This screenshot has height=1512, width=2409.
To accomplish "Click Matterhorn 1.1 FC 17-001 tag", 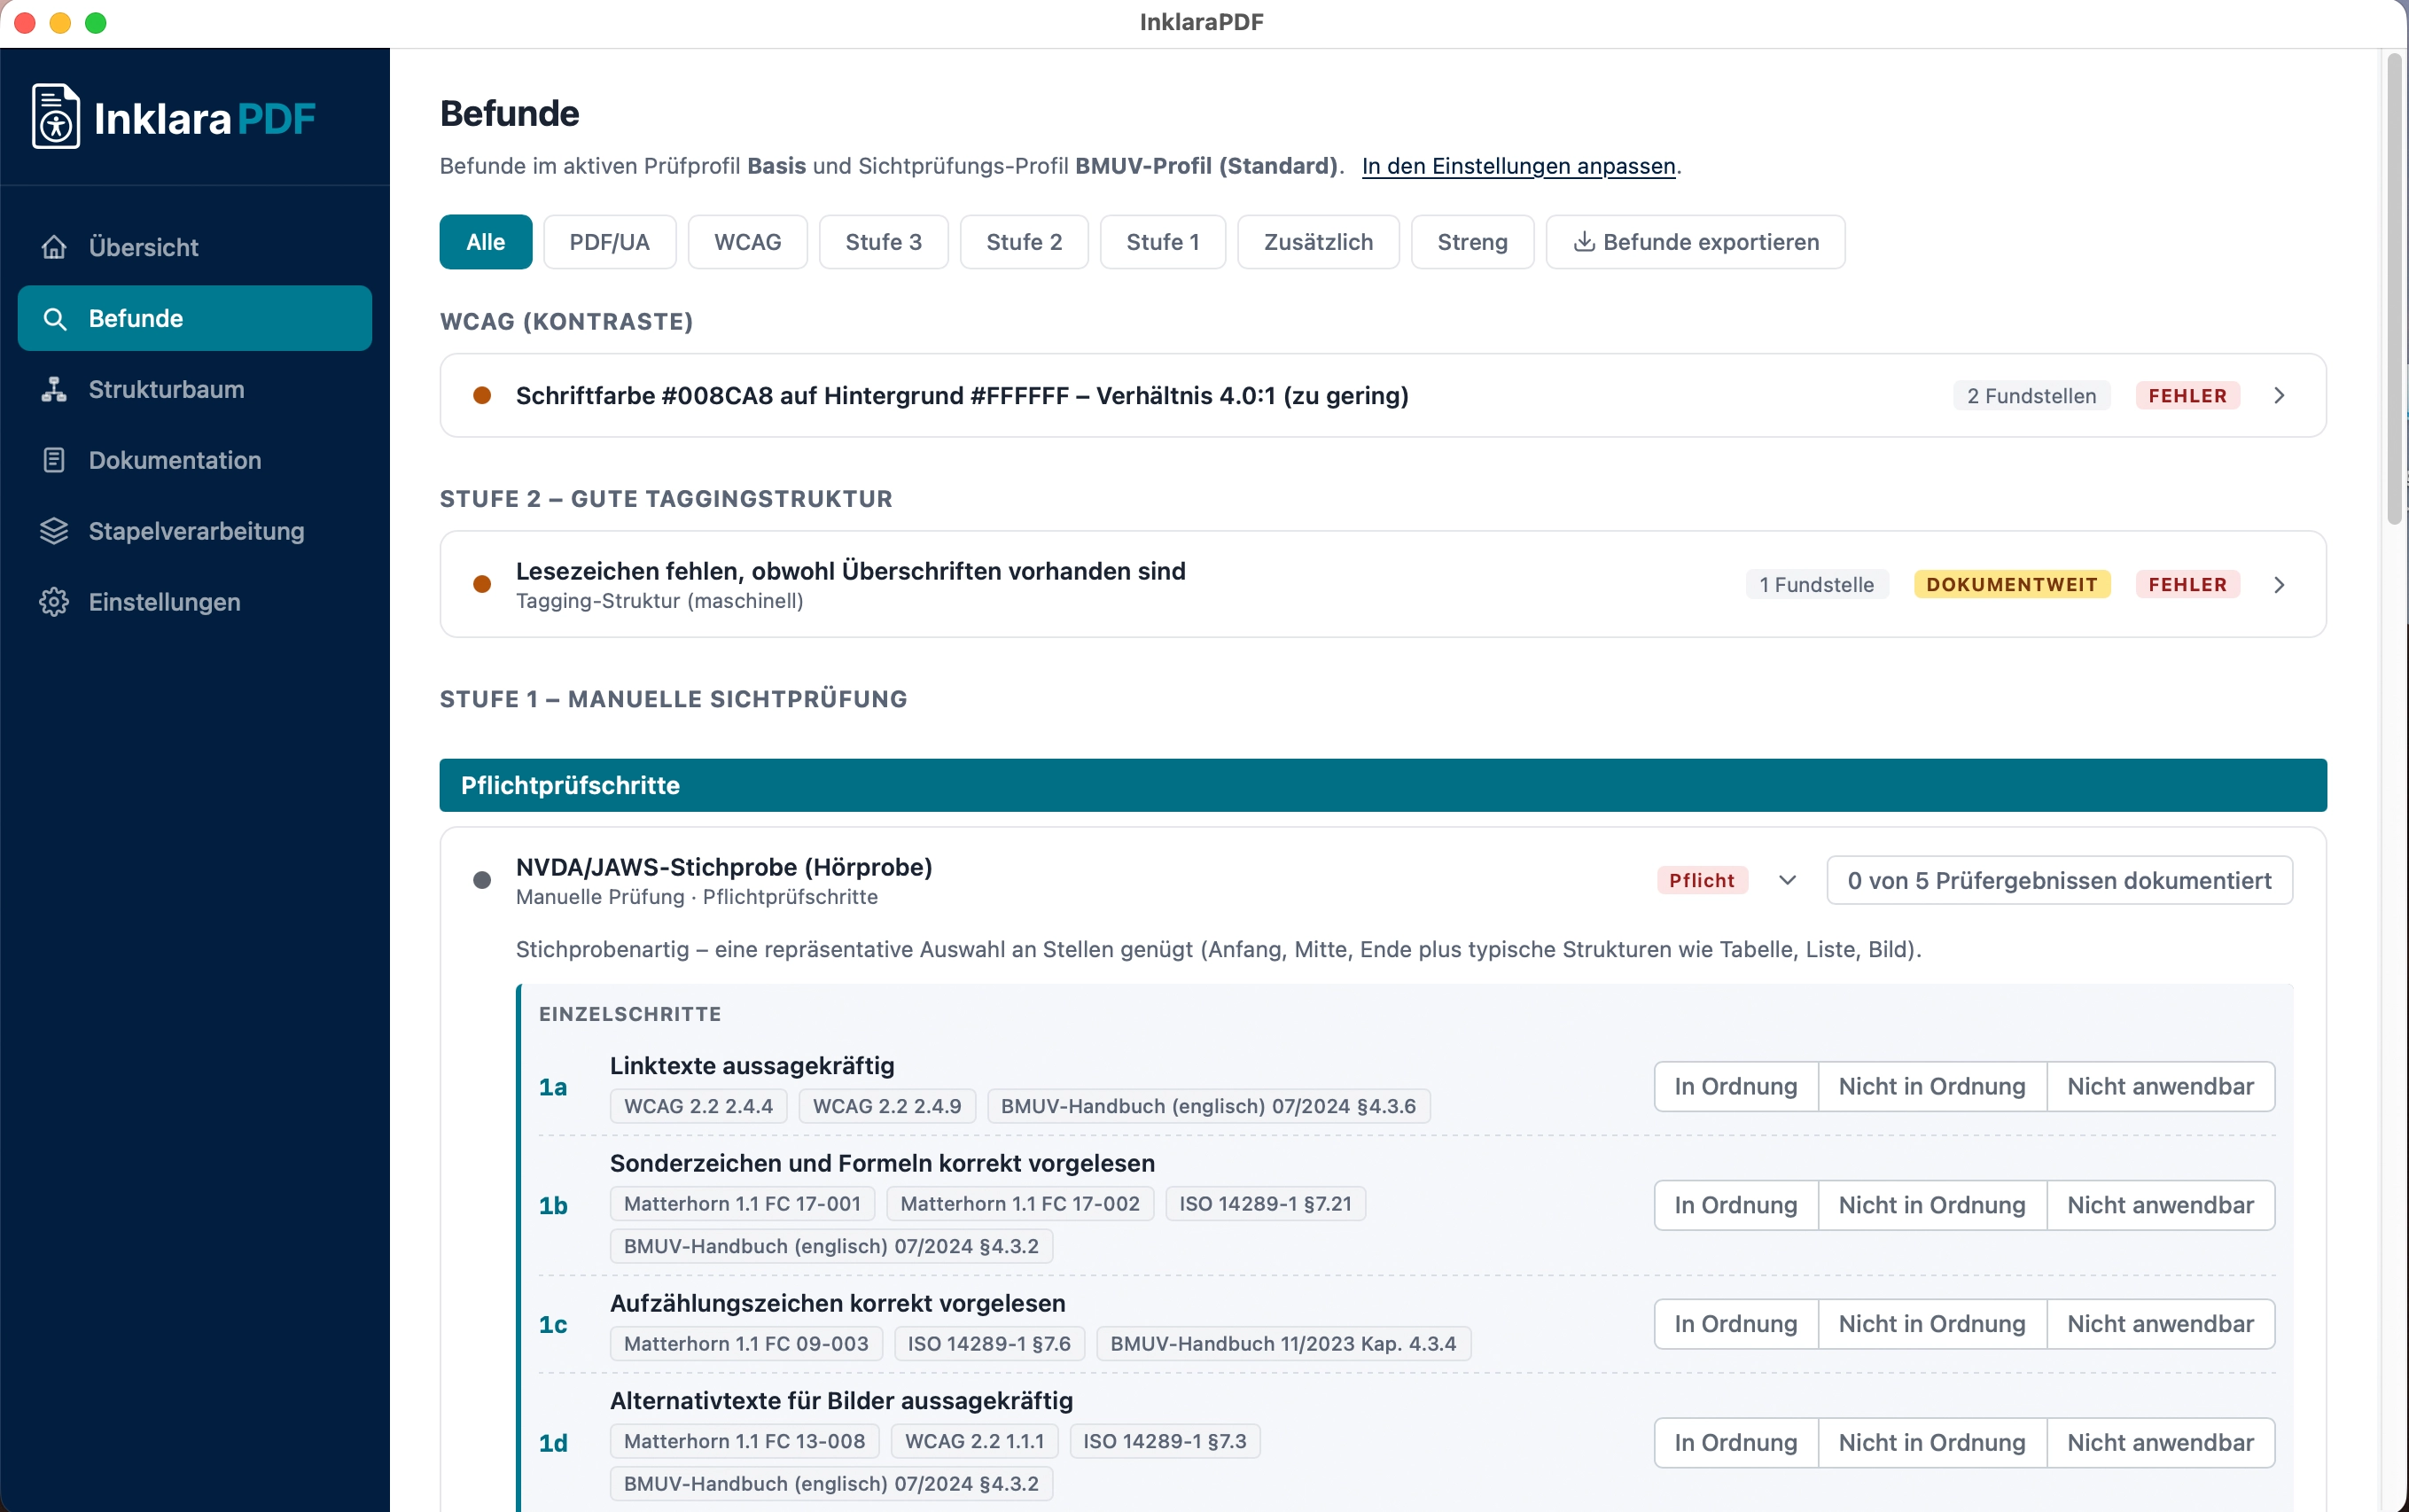I will (x=742, y=1204).
